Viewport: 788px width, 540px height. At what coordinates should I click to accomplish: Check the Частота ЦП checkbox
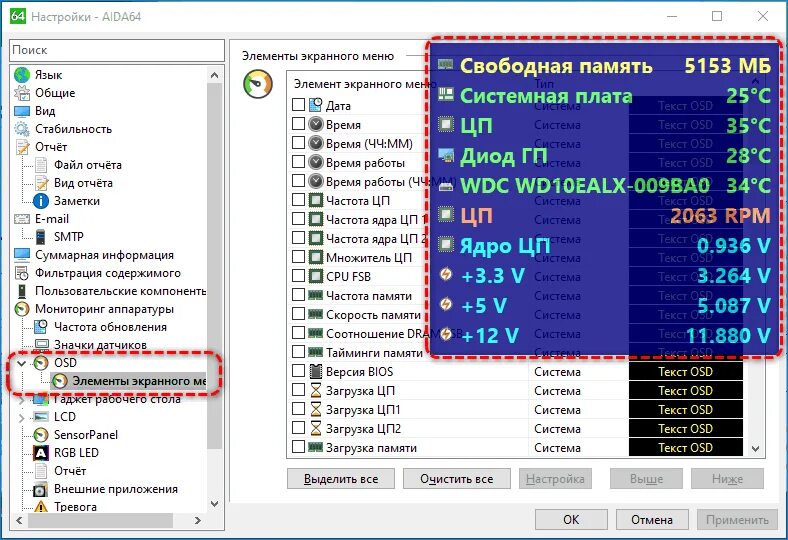[x=299, y=200]
